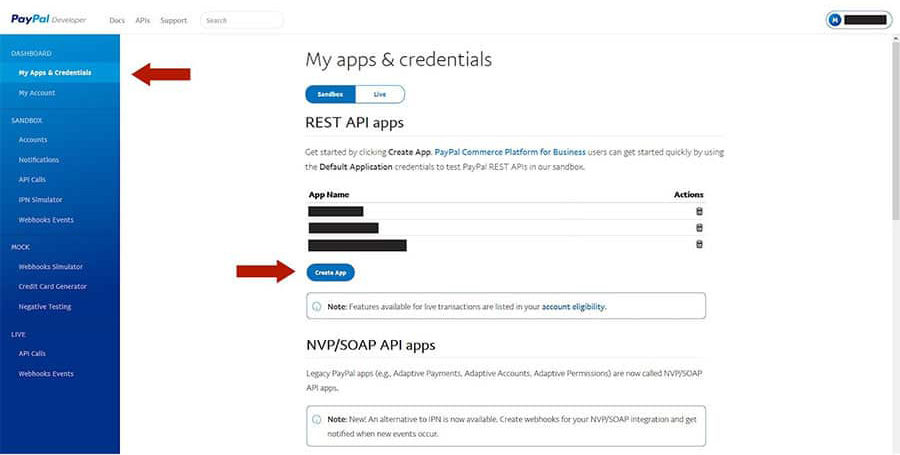Open Webhooks Simulator in sidebar
This screenshot has height=455, width=900.
coord(50,267)
